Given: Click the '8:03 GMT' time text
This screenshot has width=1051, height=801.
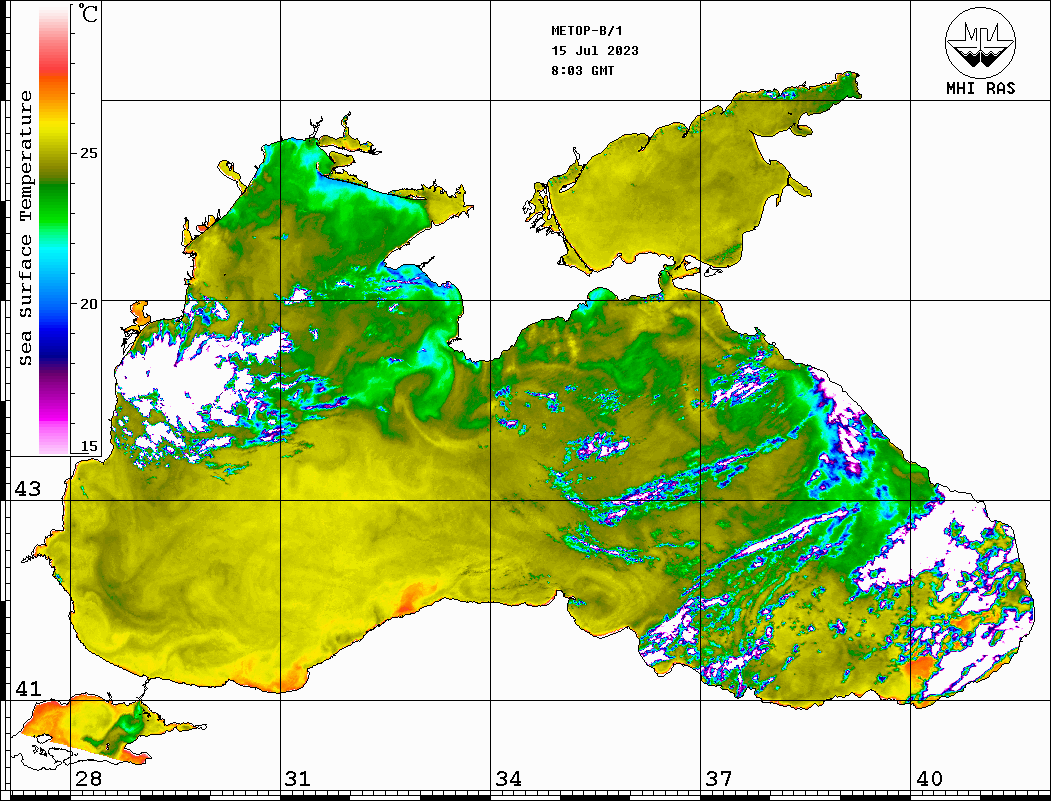Looking at the screenshot, I should click(582, 70).
